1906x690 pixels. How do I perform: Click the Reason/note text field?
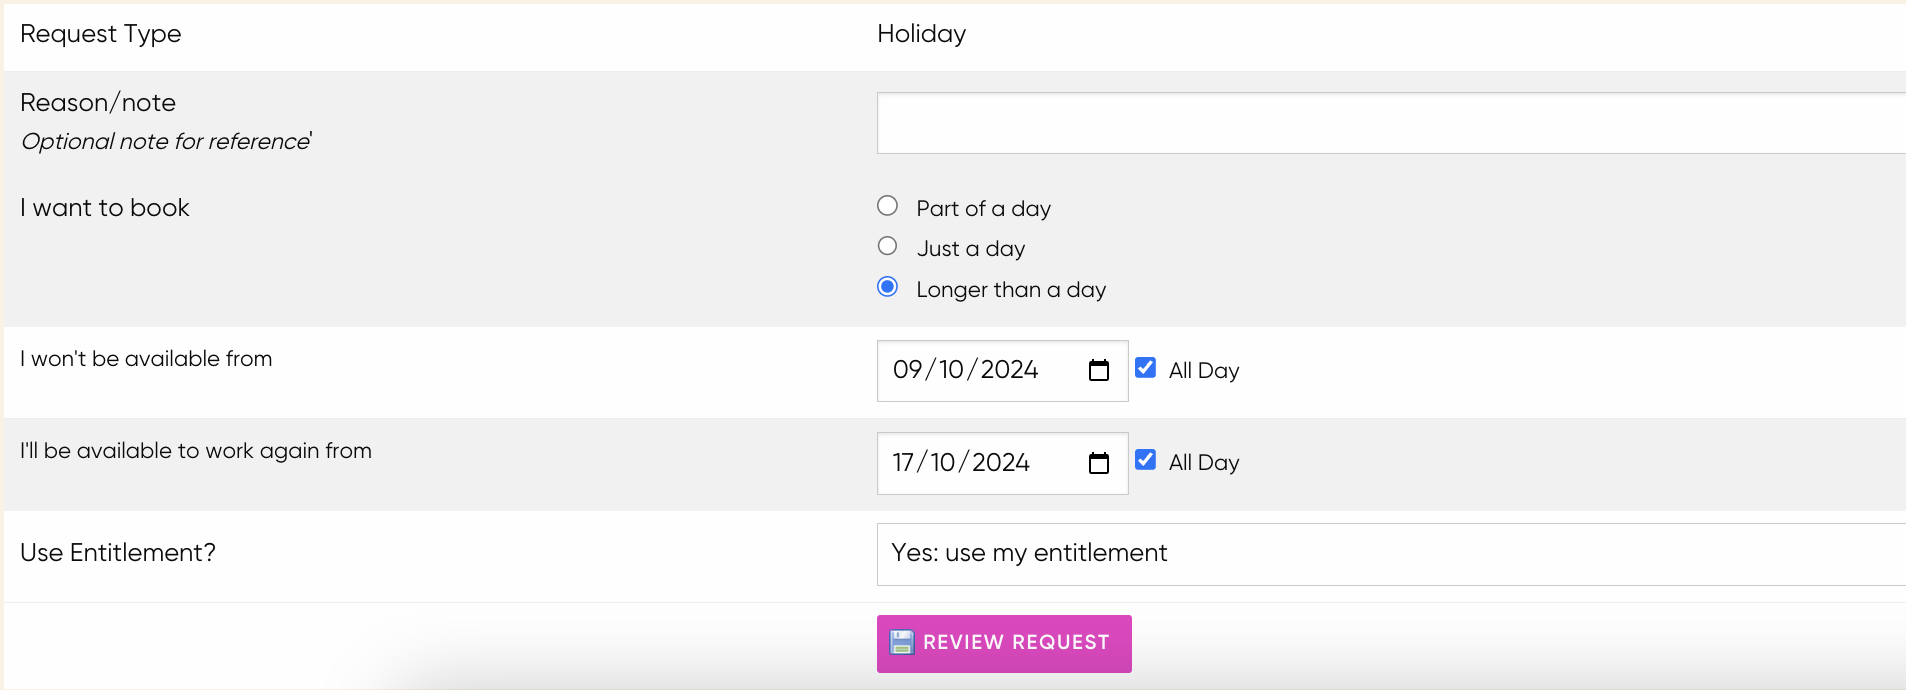point(1391,123)
